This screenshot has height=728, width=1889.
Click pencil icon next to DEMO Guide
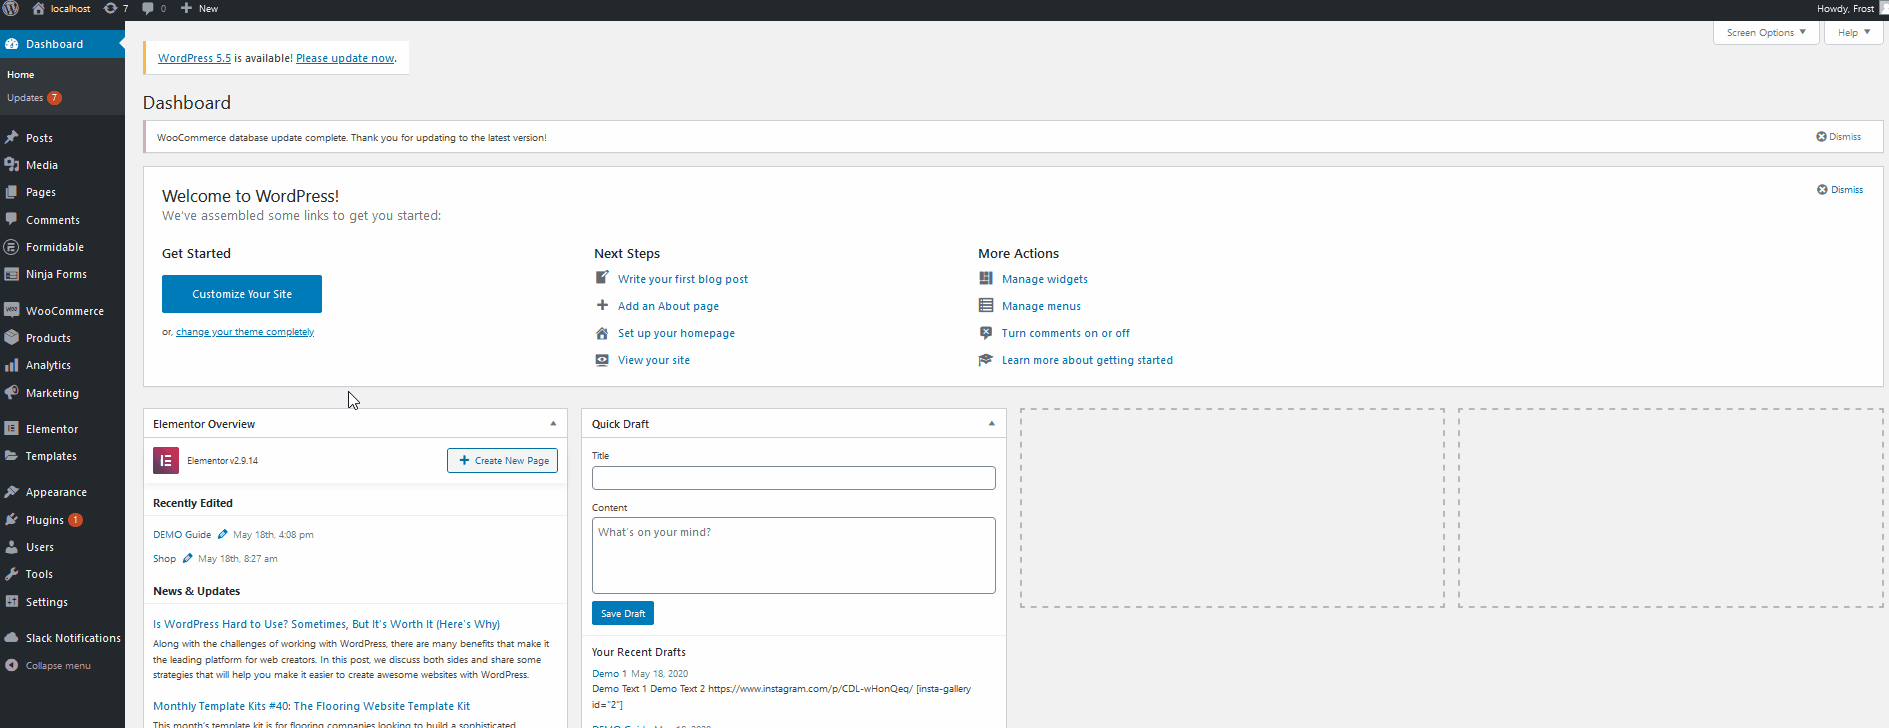pos(223,535)
